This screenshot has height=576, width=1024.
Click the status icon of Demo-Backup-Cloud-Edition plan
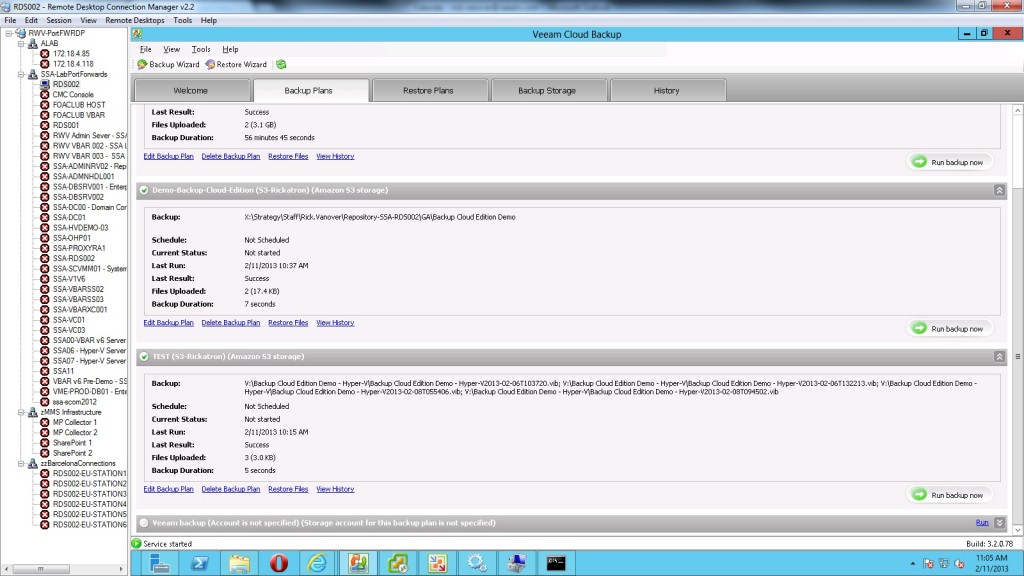[144, 191]
